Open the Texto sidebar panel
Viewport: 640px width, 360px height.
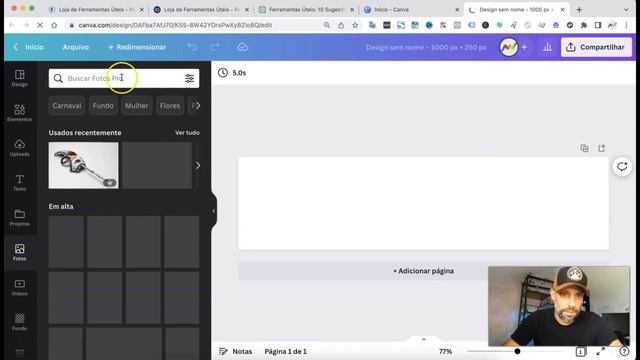pos(20,182)
